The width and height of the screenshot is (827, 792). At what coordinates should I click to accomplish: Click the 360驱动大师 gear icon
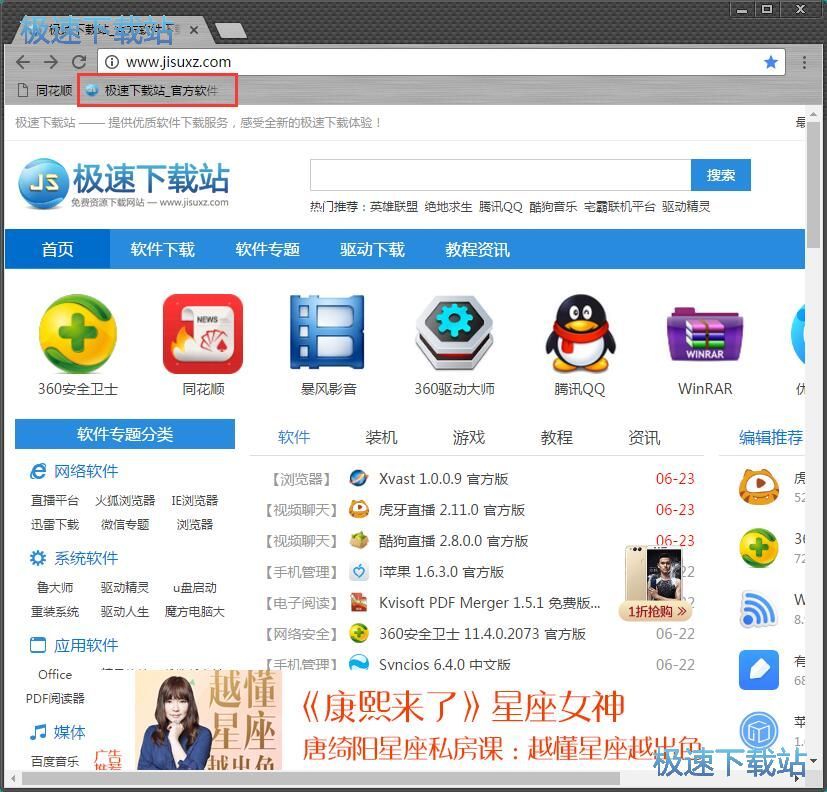pos(454,332)
